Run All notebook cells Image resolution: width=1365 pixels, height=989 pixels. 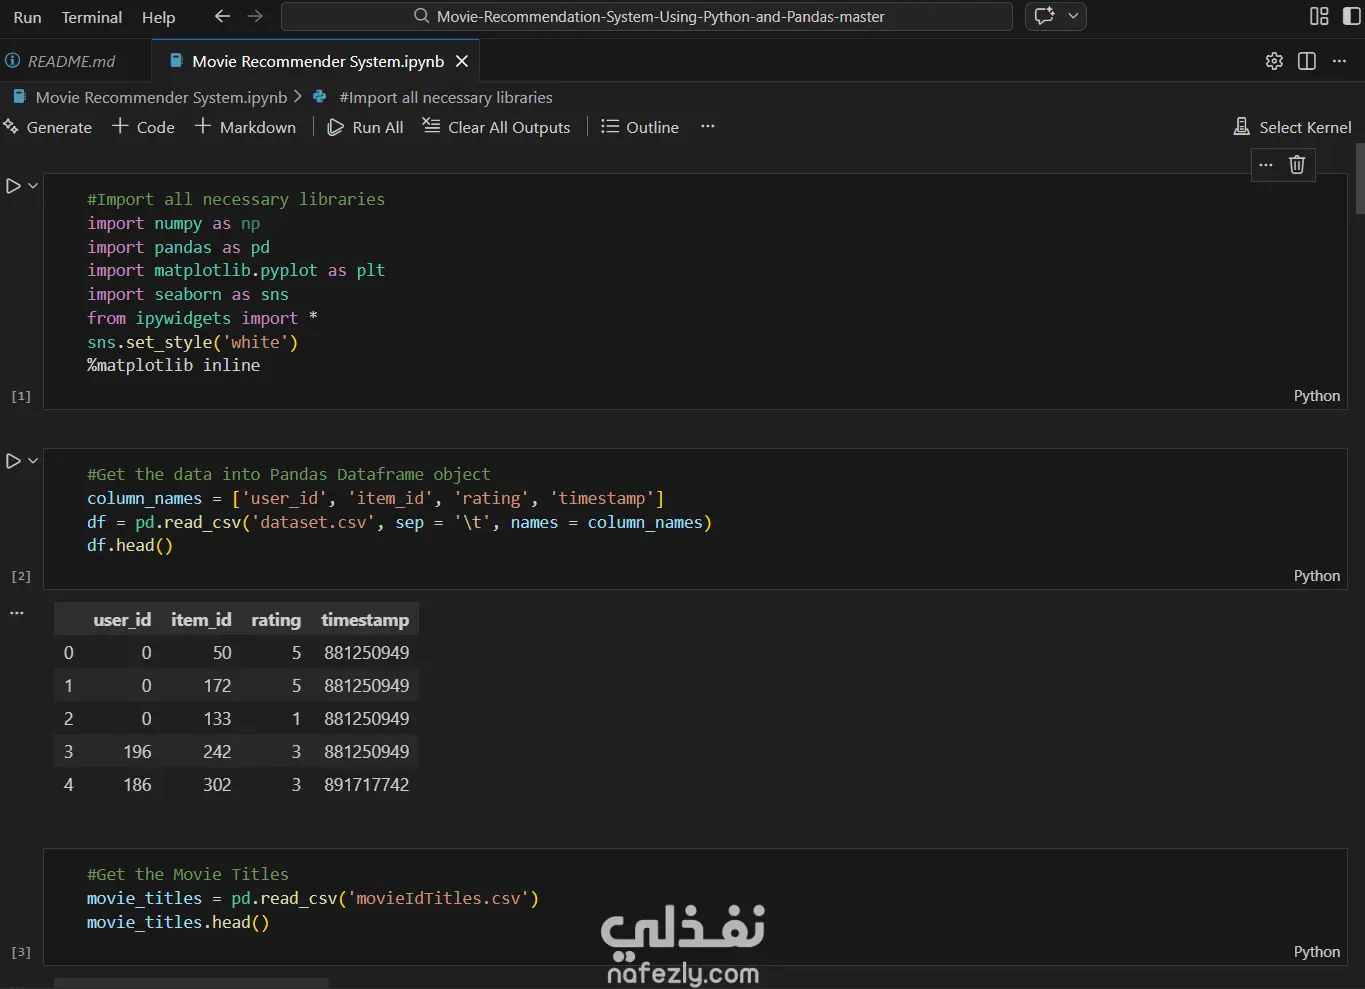(365, 127)
